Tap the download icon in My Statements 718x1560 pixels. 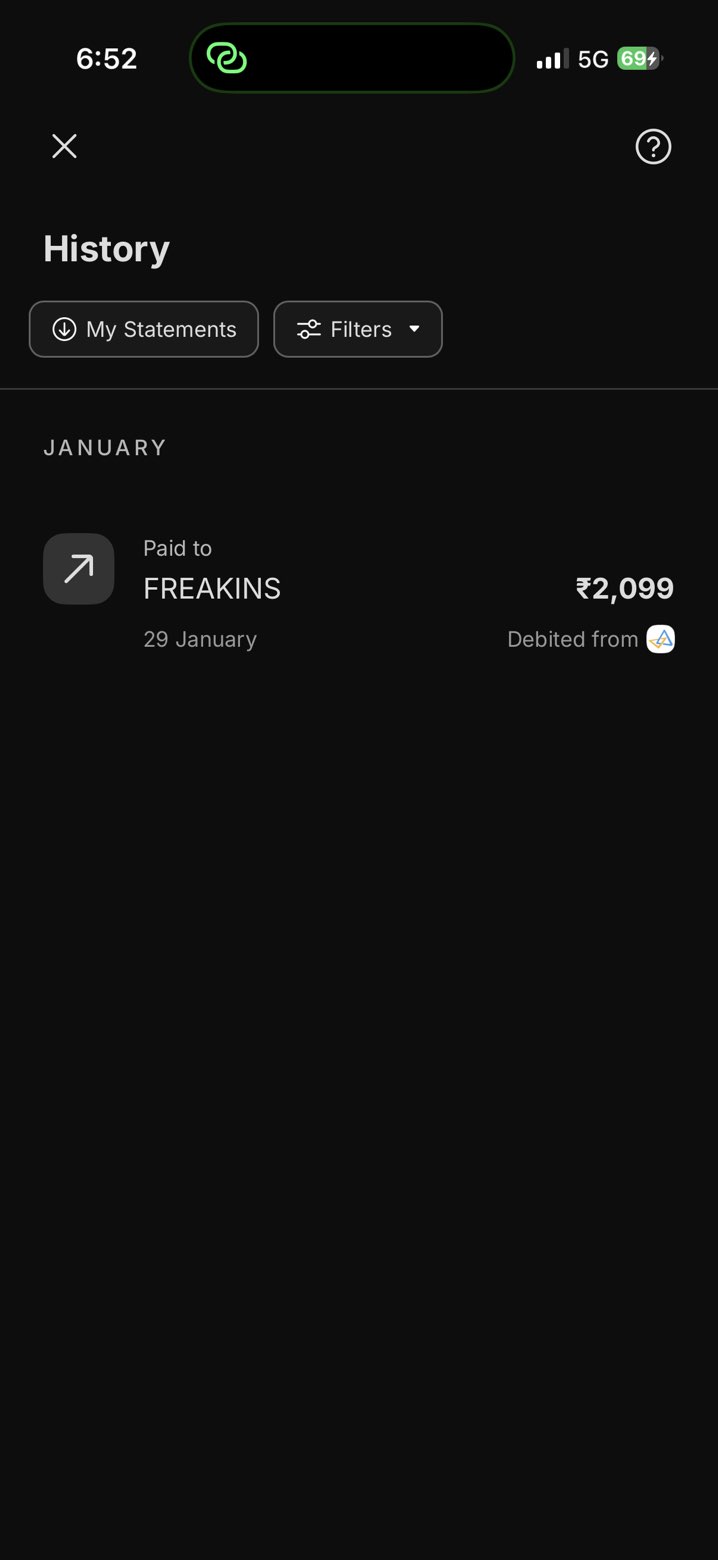tap(64, 329)
